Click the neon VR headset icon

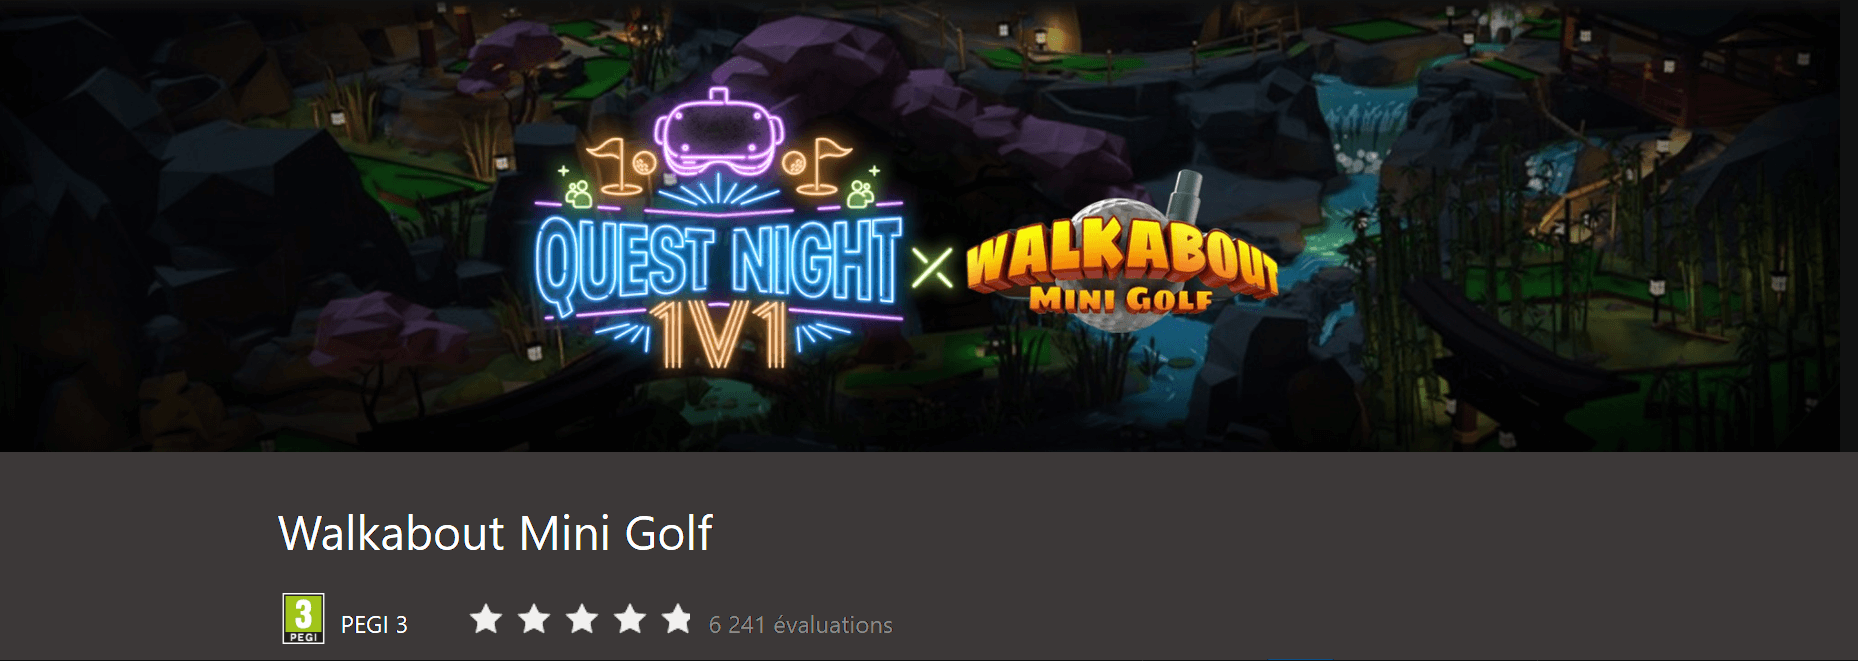tap(717, 132)
